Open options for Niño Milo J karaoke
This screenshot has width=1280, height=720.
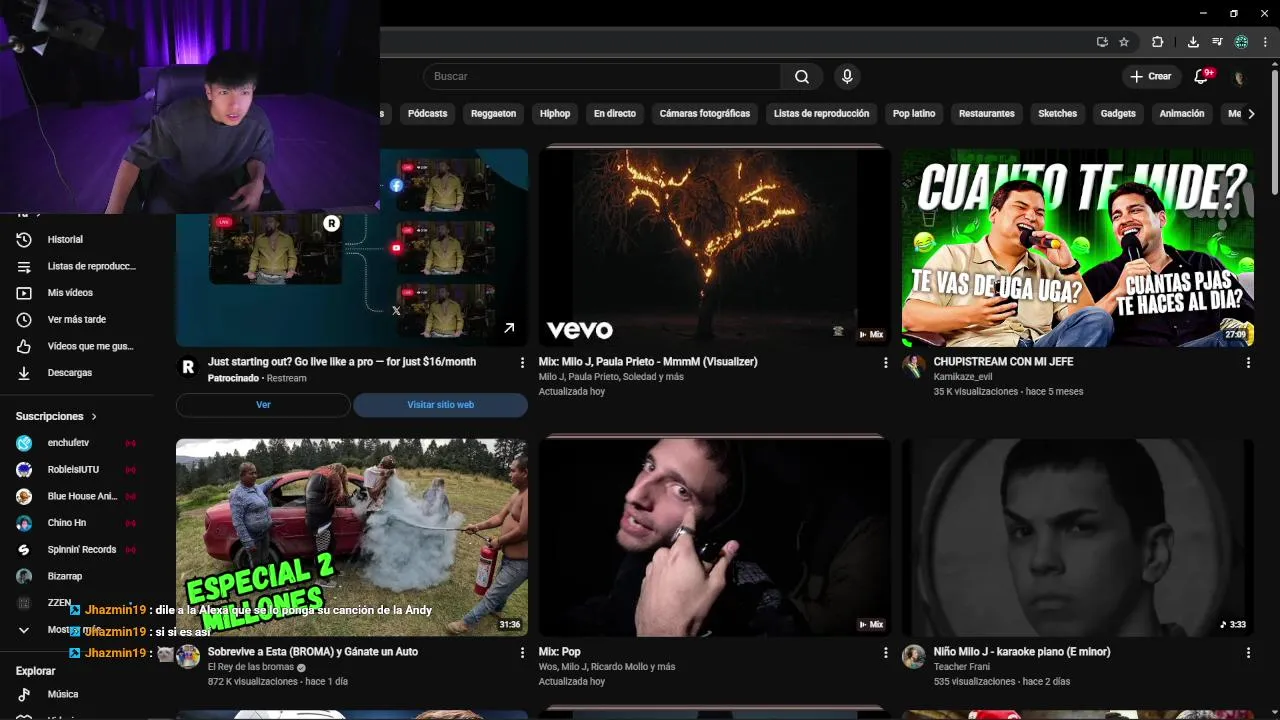[1248, 653]
